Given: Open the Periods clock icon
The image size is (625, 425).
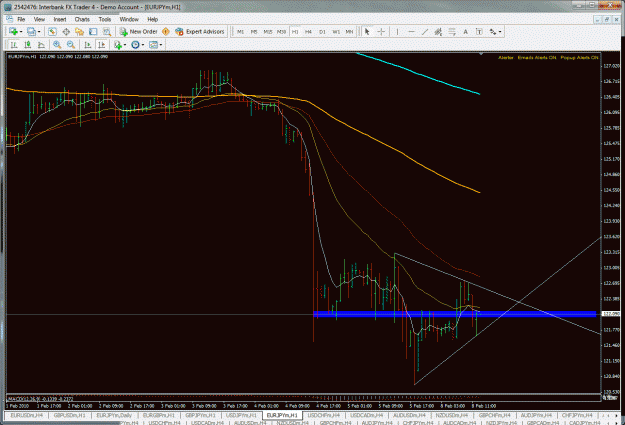Looking at the screenshot, I should click(x=136, y=45).
